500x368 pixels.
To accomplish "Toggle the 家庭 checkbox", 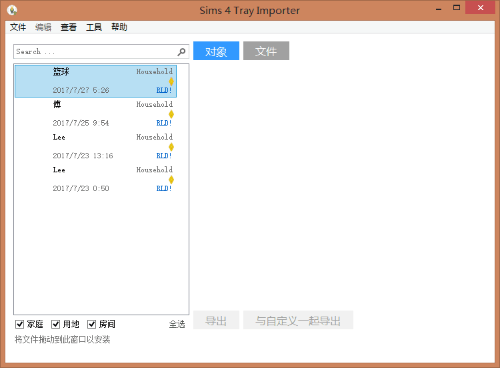I will tap(19, 324).
